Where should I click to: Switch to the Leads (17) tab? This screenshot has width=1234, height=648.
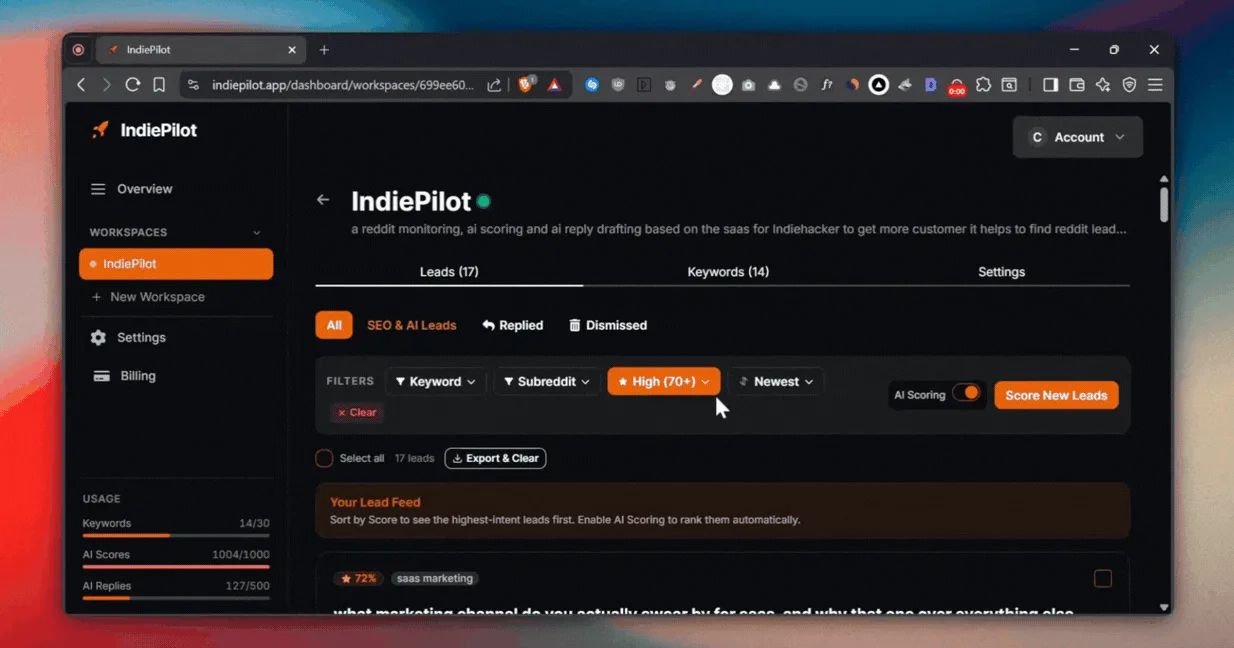click(x=449, y=272)
